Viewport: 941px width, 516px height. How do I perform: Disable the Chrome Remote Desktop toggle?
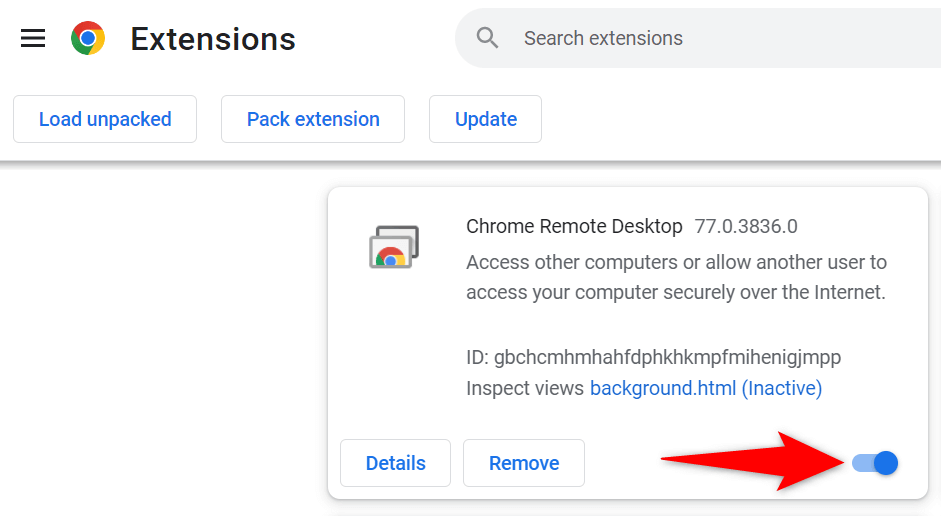pos(876,463)
